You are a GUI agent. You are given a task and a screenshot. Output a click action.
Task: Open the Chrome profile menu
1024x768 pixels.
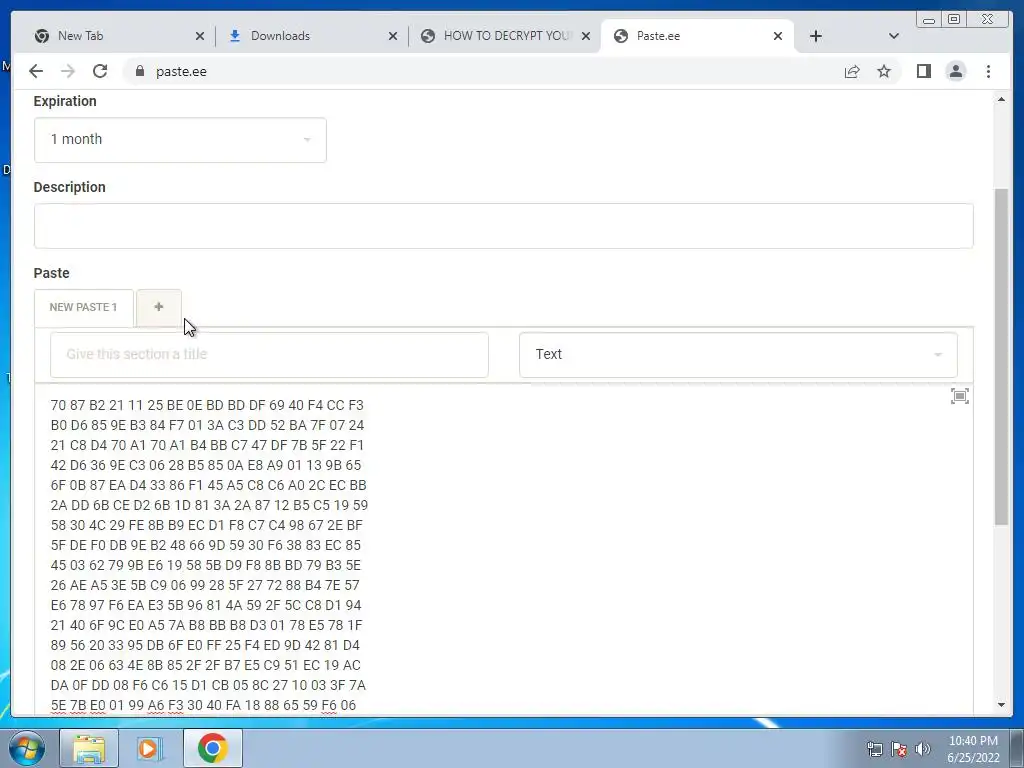(955, 71)
